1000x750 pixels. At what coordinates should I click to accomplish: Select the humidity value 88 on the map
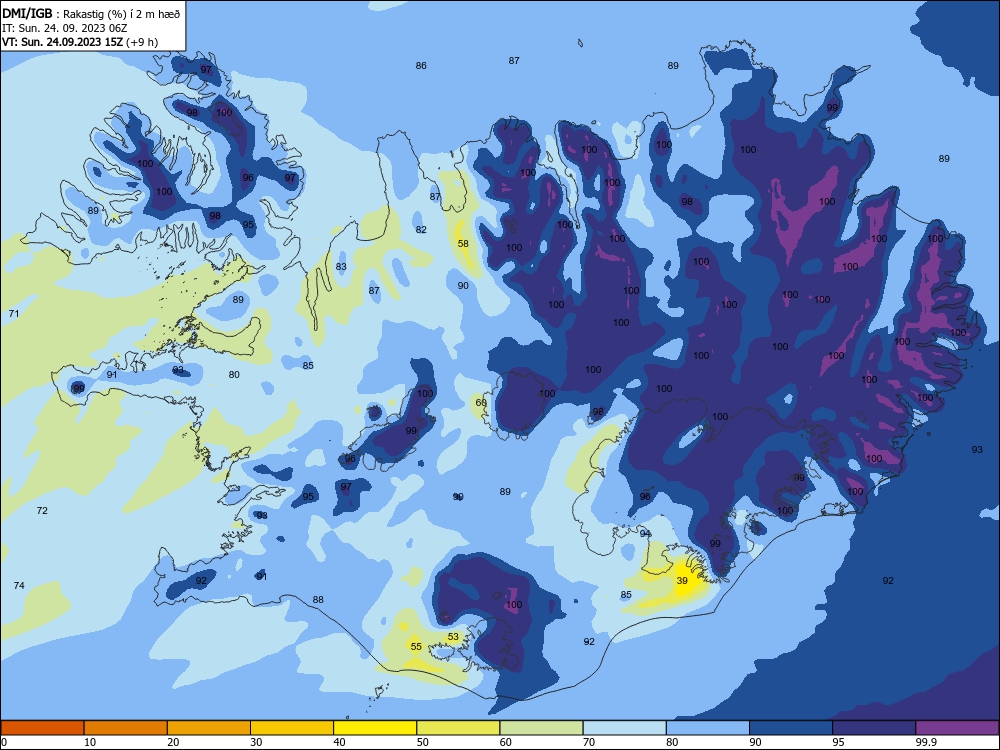click(318, 599)
